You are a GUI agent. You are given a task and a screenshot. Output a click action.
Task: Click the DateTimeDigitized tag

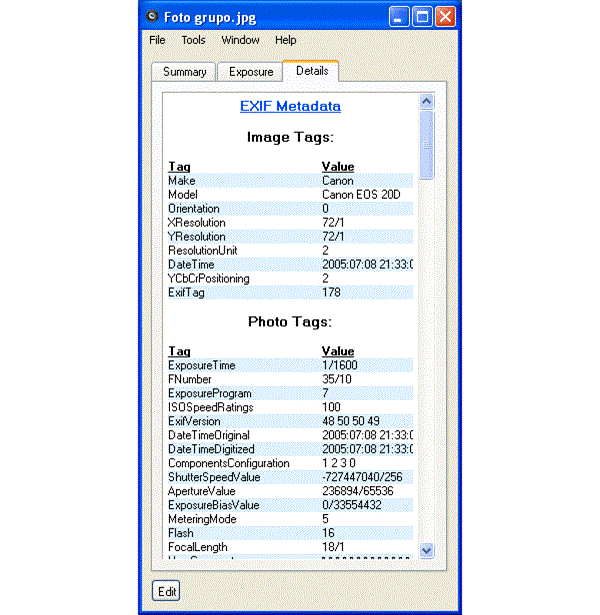(211, 449)
